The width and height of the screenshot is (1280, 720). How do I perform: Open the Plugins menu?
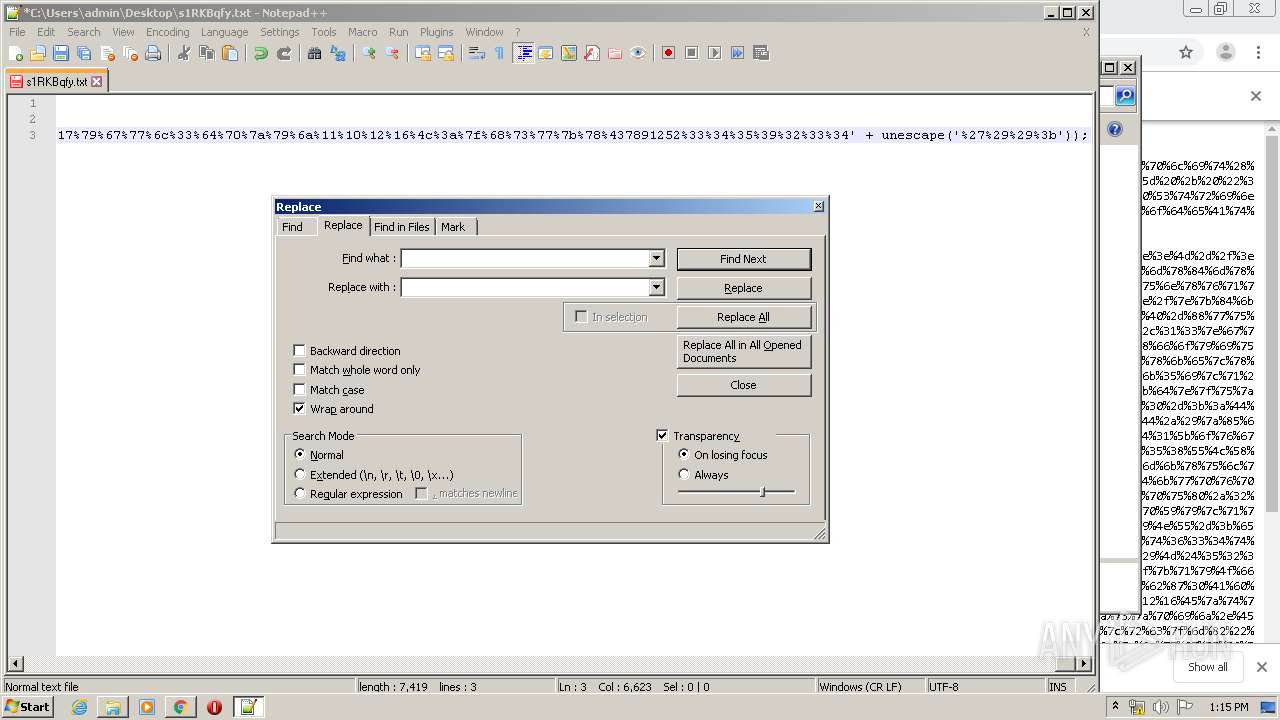436,32
